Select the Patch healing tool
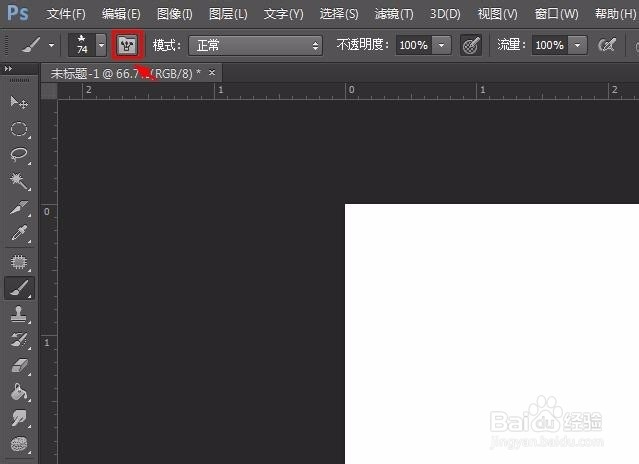This screenshot has height=464, width=639. coord(19,262)
